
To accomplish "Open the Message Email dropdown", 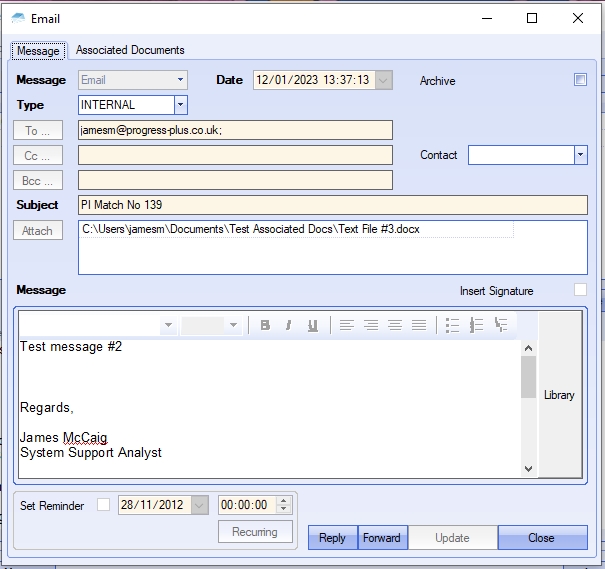I will pyautogui.click(x=180, y=80).
